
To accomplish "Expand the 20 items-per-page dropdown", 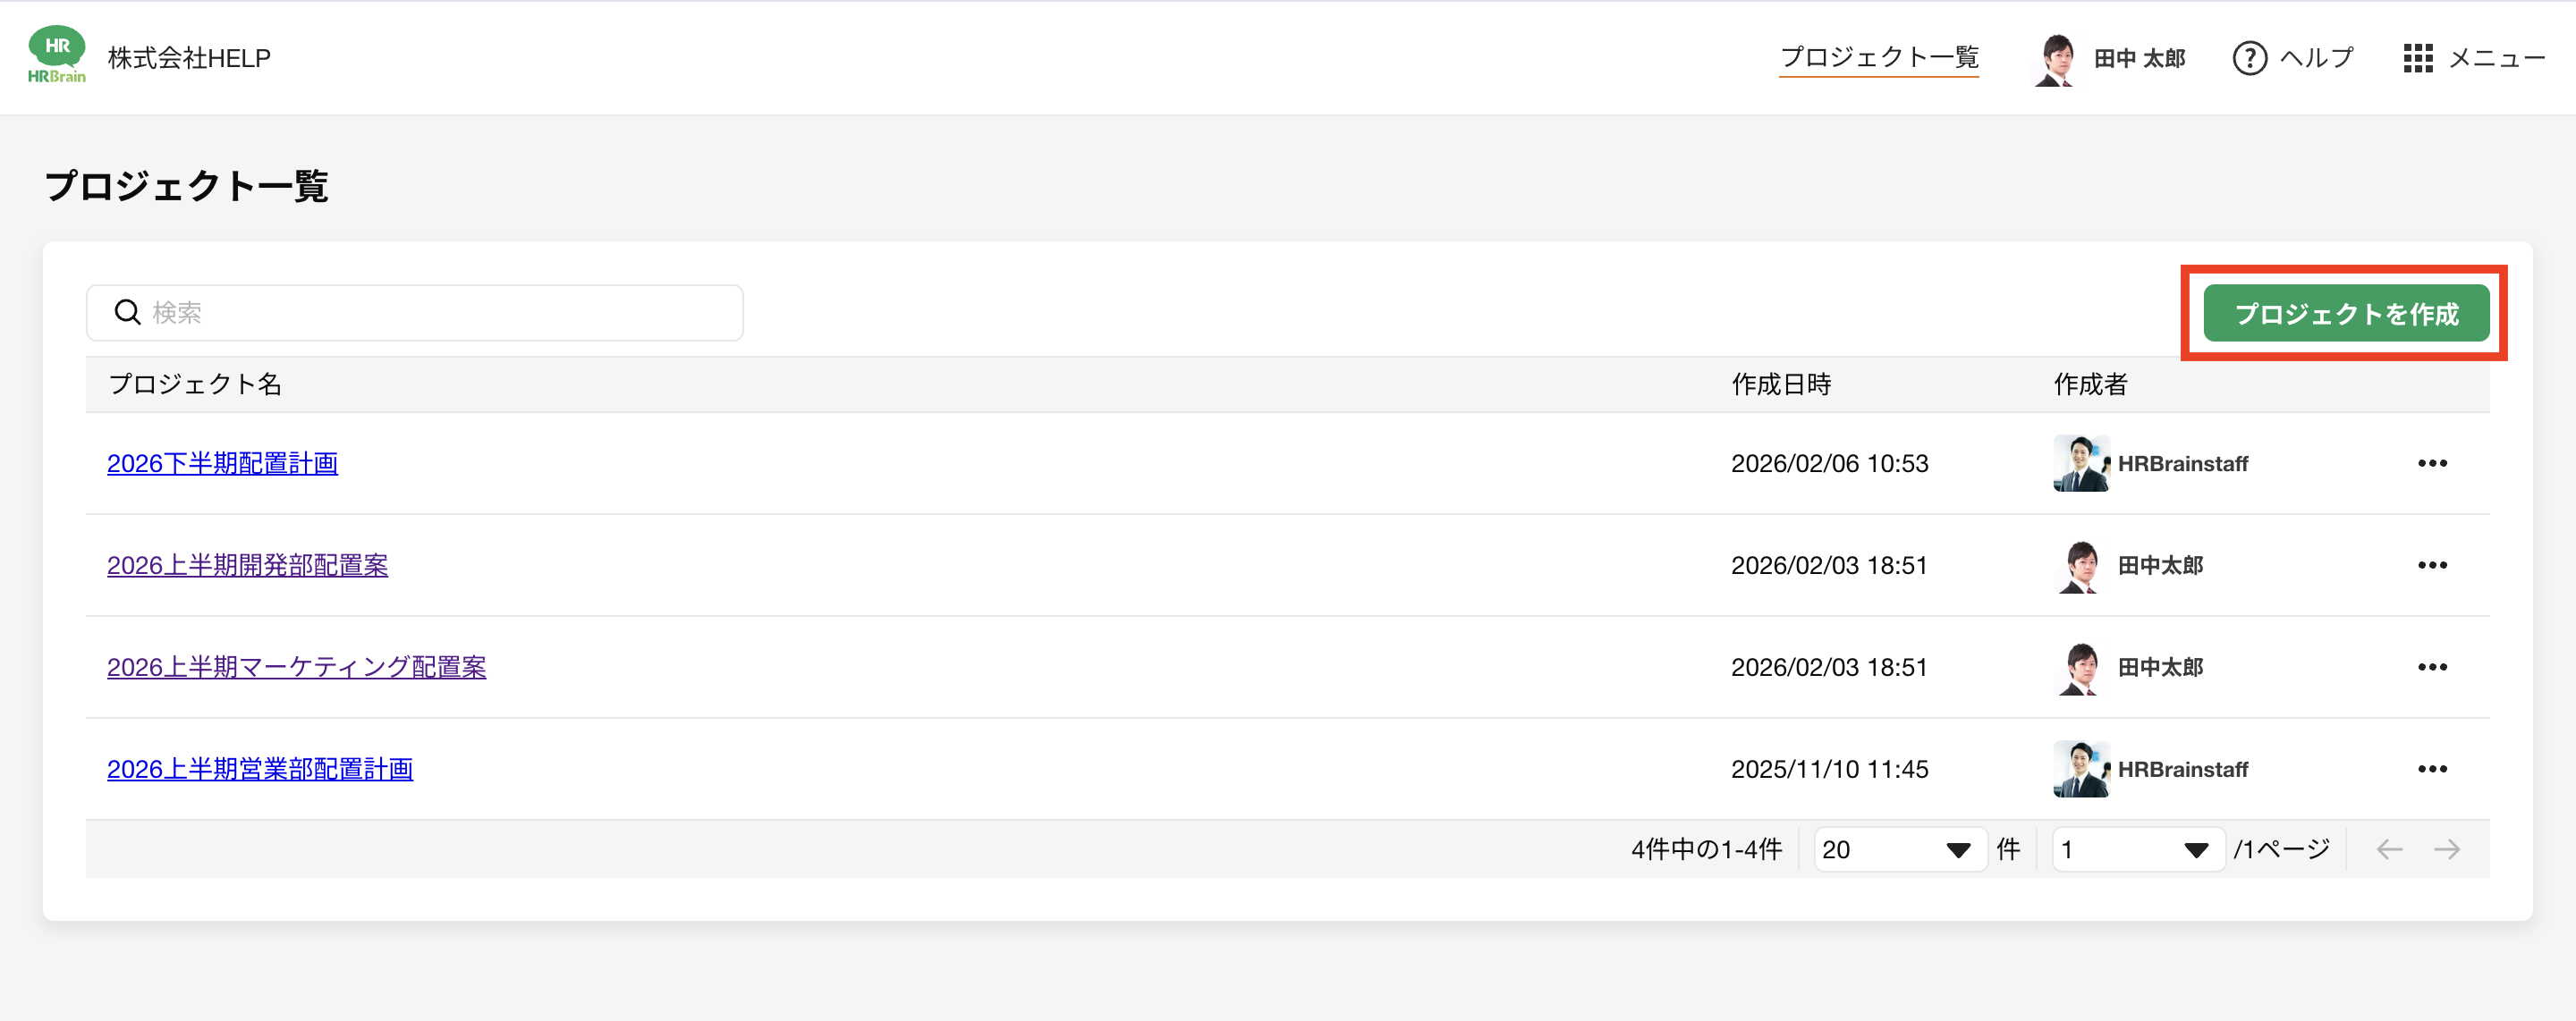I will 1899,849.
